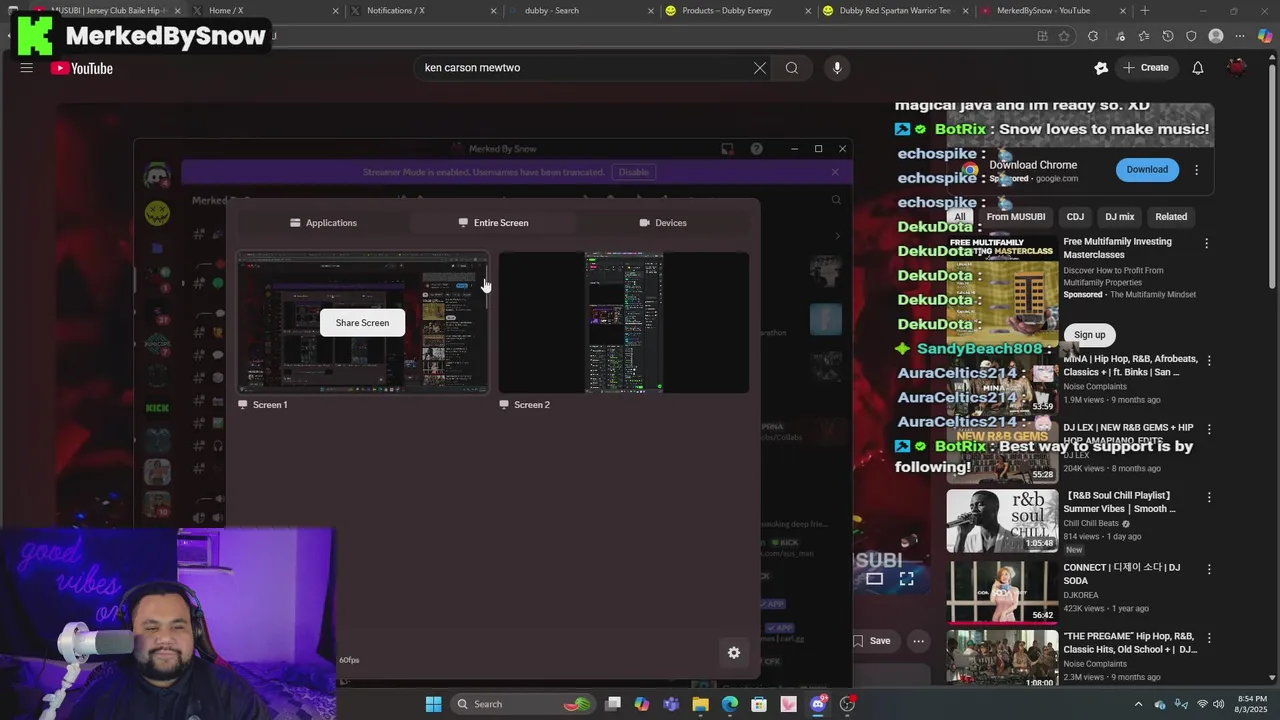Open the YouTube Create button
The height and width of the screenshot is (720, 1280).
click(1145, 68)
